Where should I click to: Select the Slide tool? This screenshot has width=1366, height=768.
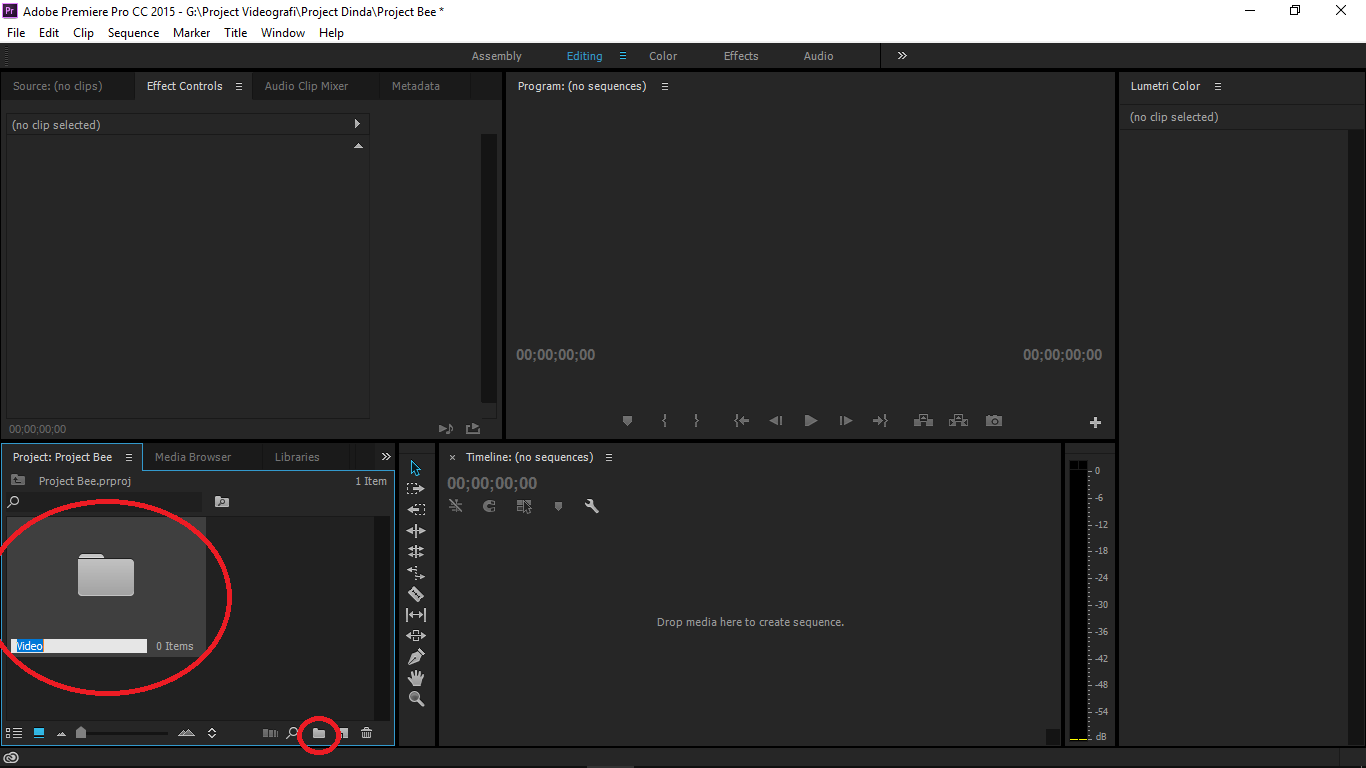[416, 636]
